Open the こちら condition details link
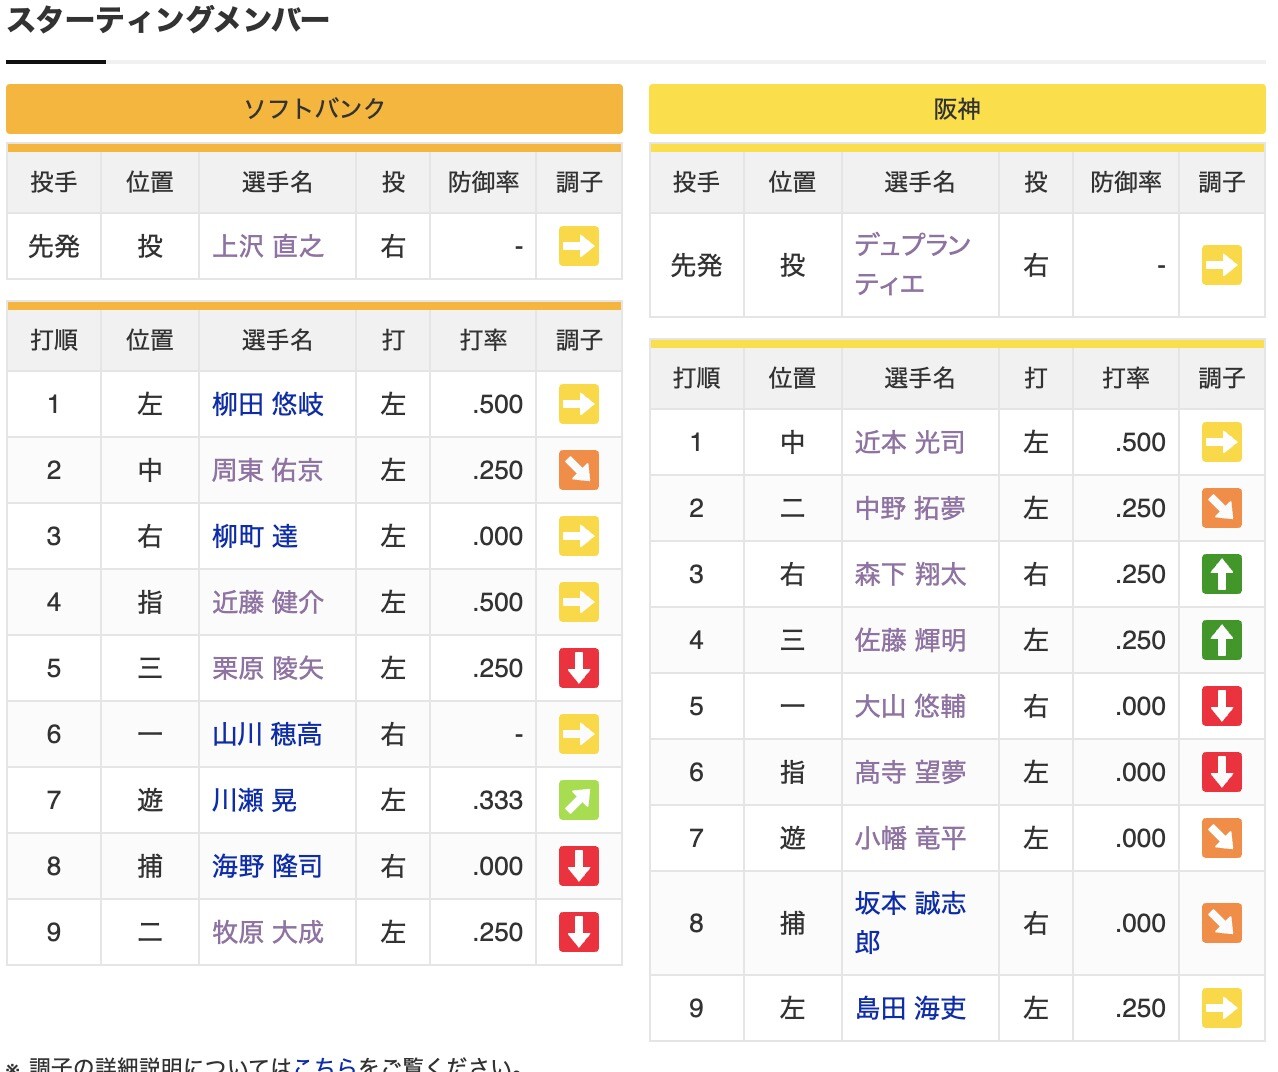Screen dimensions: 1278x1072 325,1064
